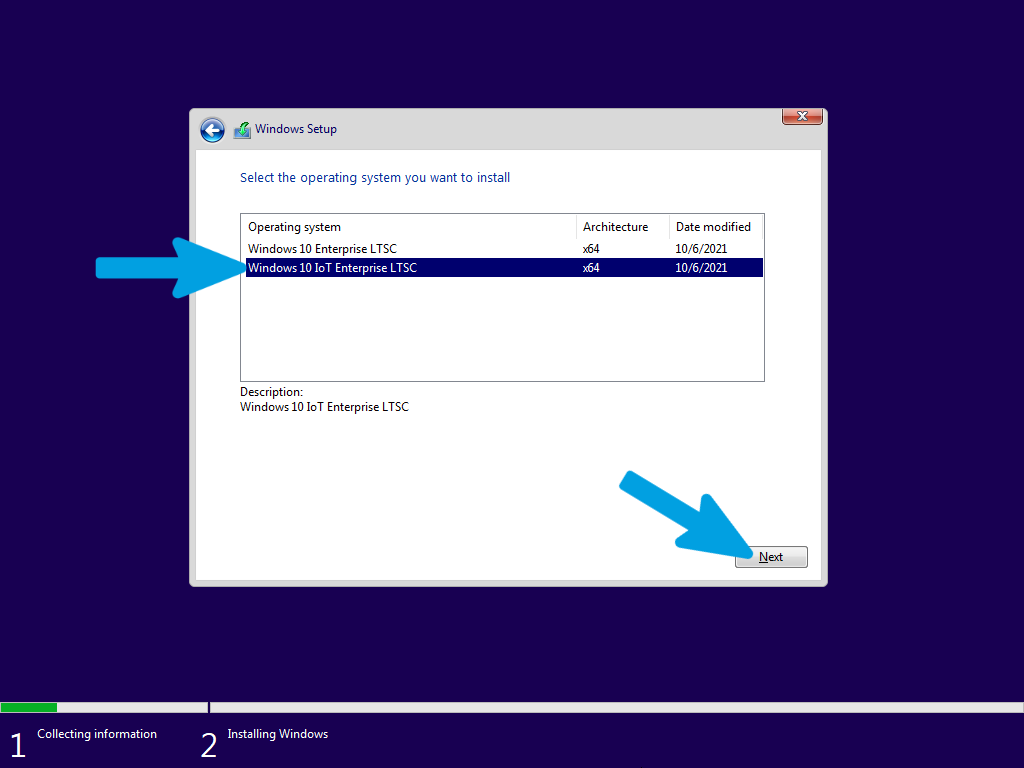Viewport: 1024px width, 768px height.
Task: Click 10/6/2021 in IoT Enterprise row
Action: click(701, 268)
